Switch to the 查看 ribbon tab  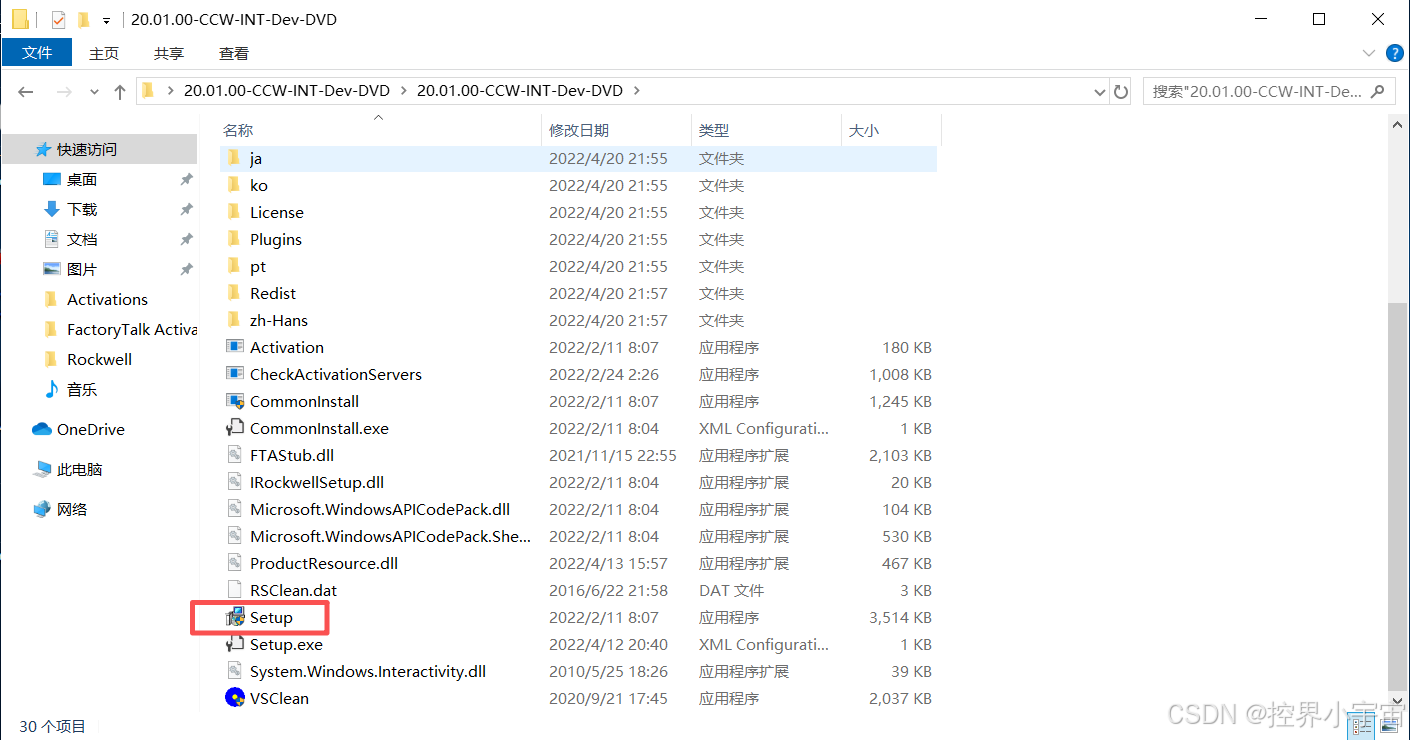233,53
